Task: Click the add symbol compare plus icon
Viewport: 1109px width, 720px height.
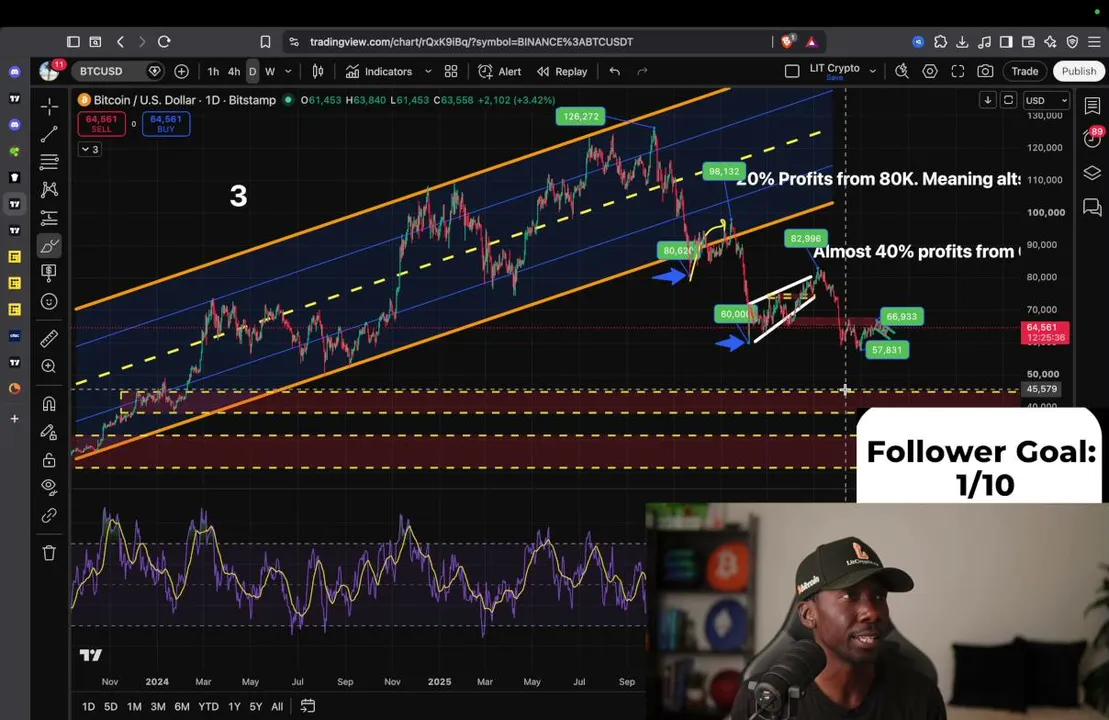Action: pyautogui.click(x=181, y=71)
